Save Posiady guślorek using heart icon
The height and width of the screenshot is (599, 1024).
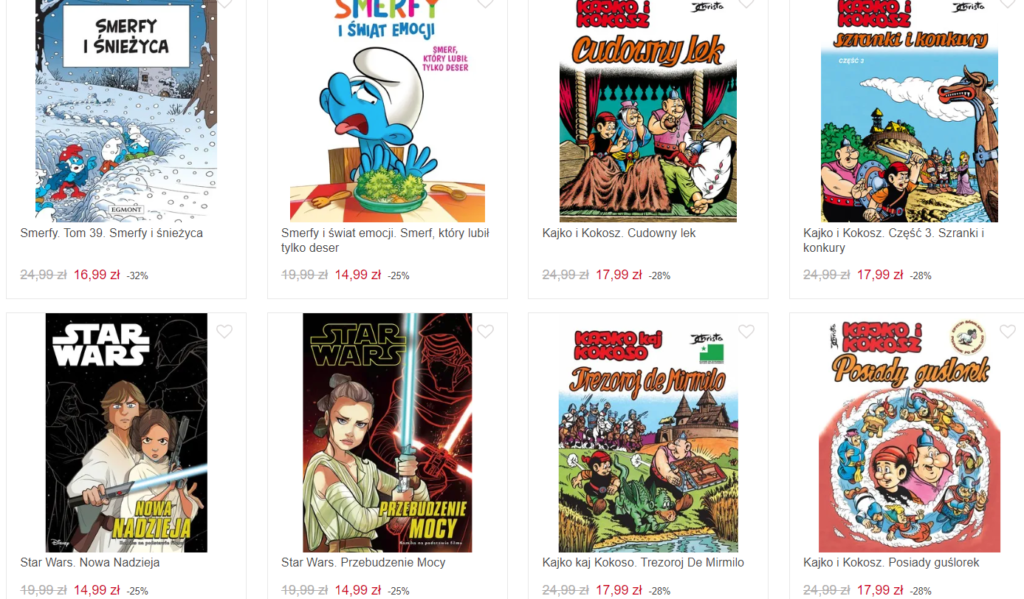1008,331
